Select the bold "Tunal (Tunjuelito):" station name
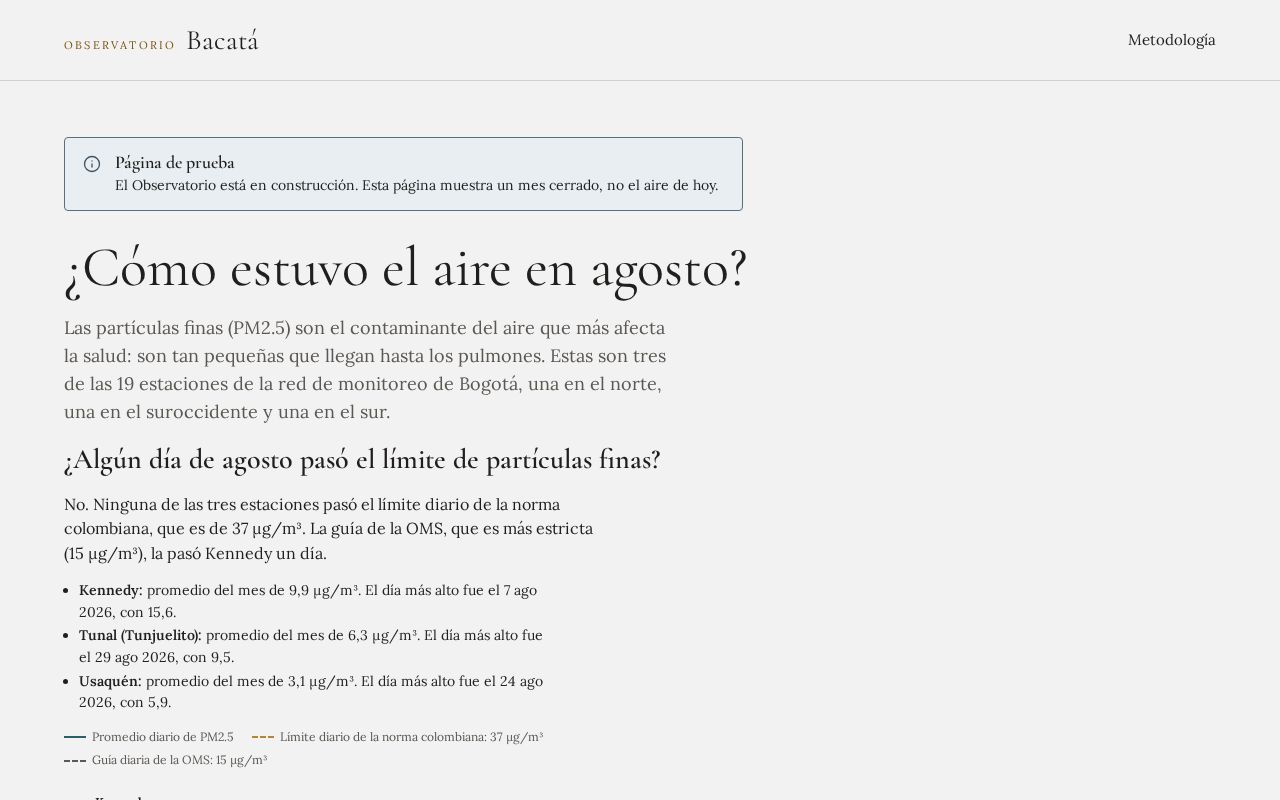 [140, 635]
